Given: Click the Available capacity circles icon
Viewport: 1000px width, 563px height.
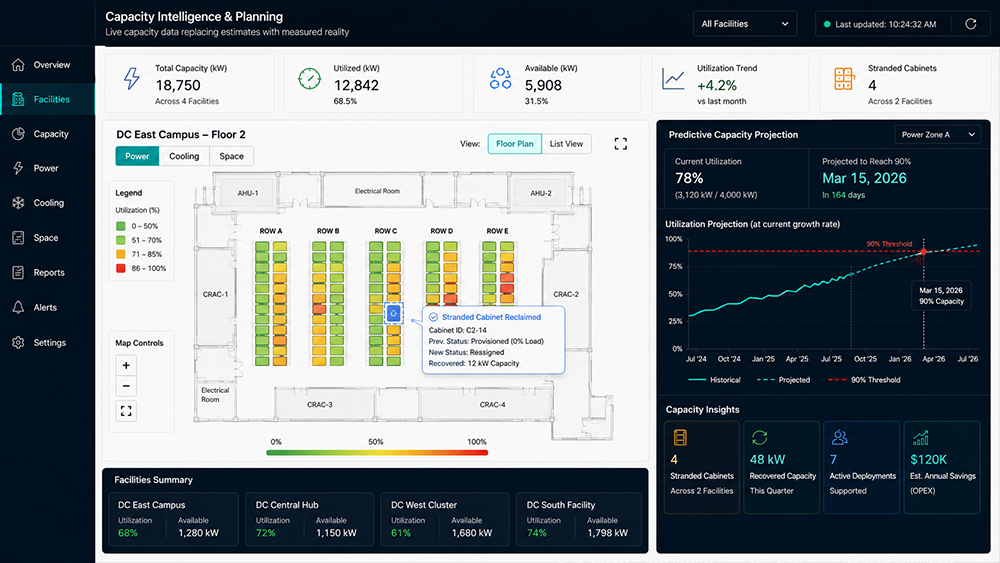Looking at the screenshot, I should (501, 78).
